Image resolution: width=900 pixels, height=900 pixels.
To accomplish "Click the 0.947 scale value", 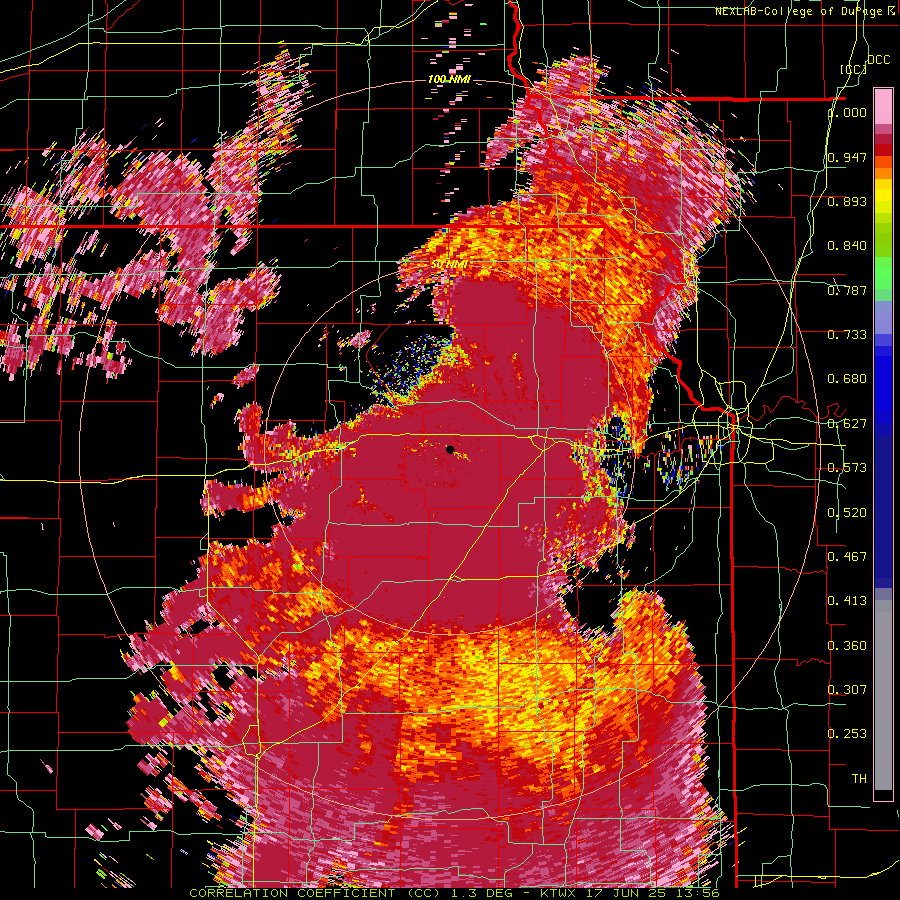I will click(x=847, y=157).
